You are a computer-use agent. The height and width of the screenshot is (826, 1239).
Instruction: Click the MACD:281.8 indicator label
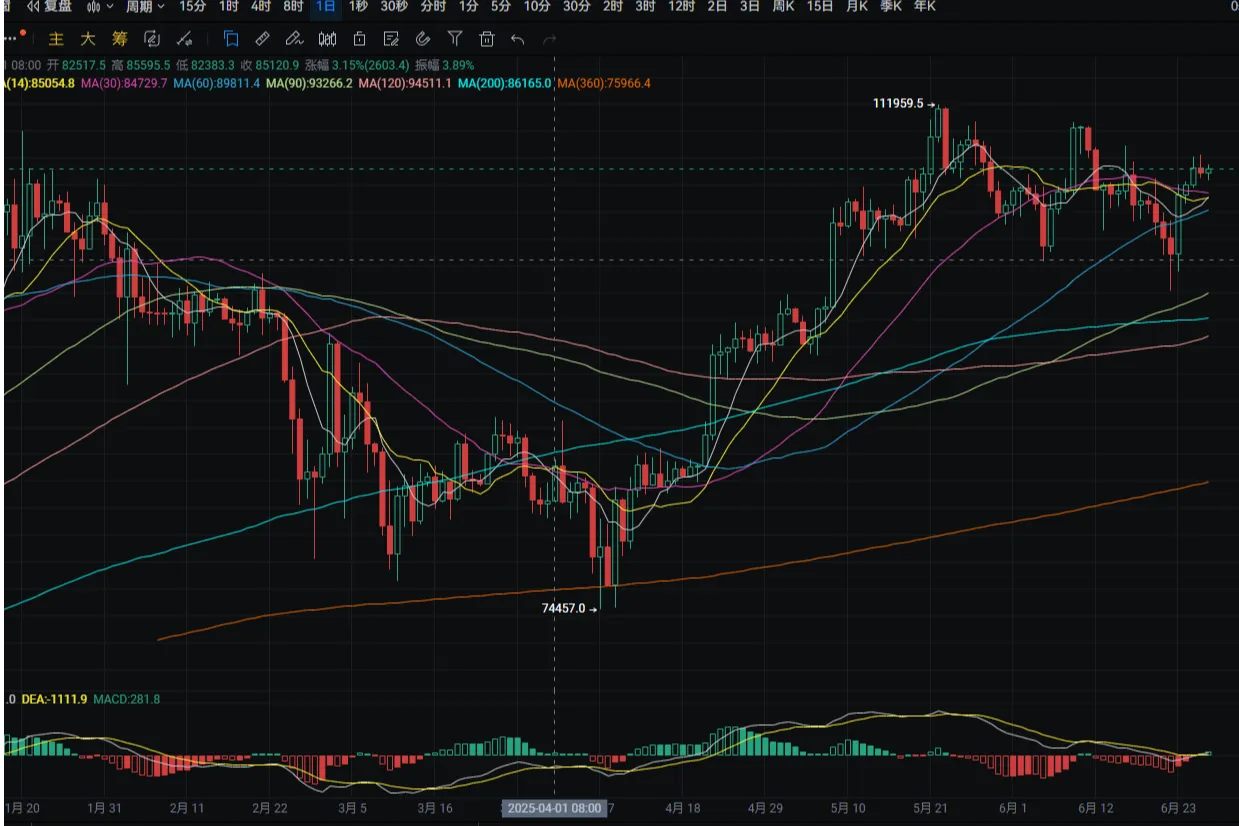point(126,699)
